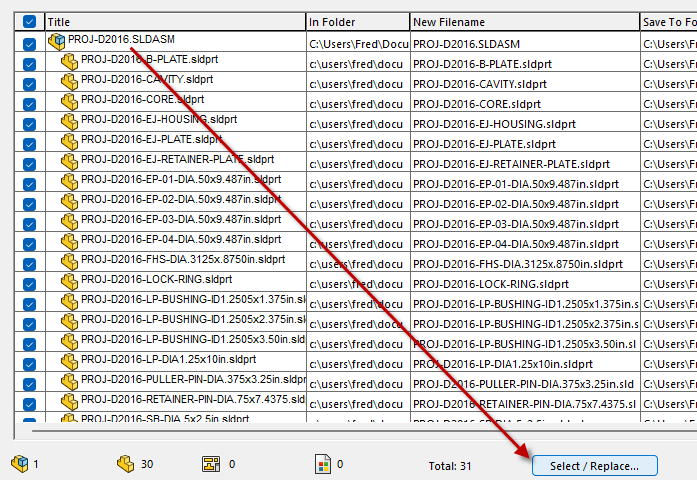Sort by the Title column header

[170, 21]
